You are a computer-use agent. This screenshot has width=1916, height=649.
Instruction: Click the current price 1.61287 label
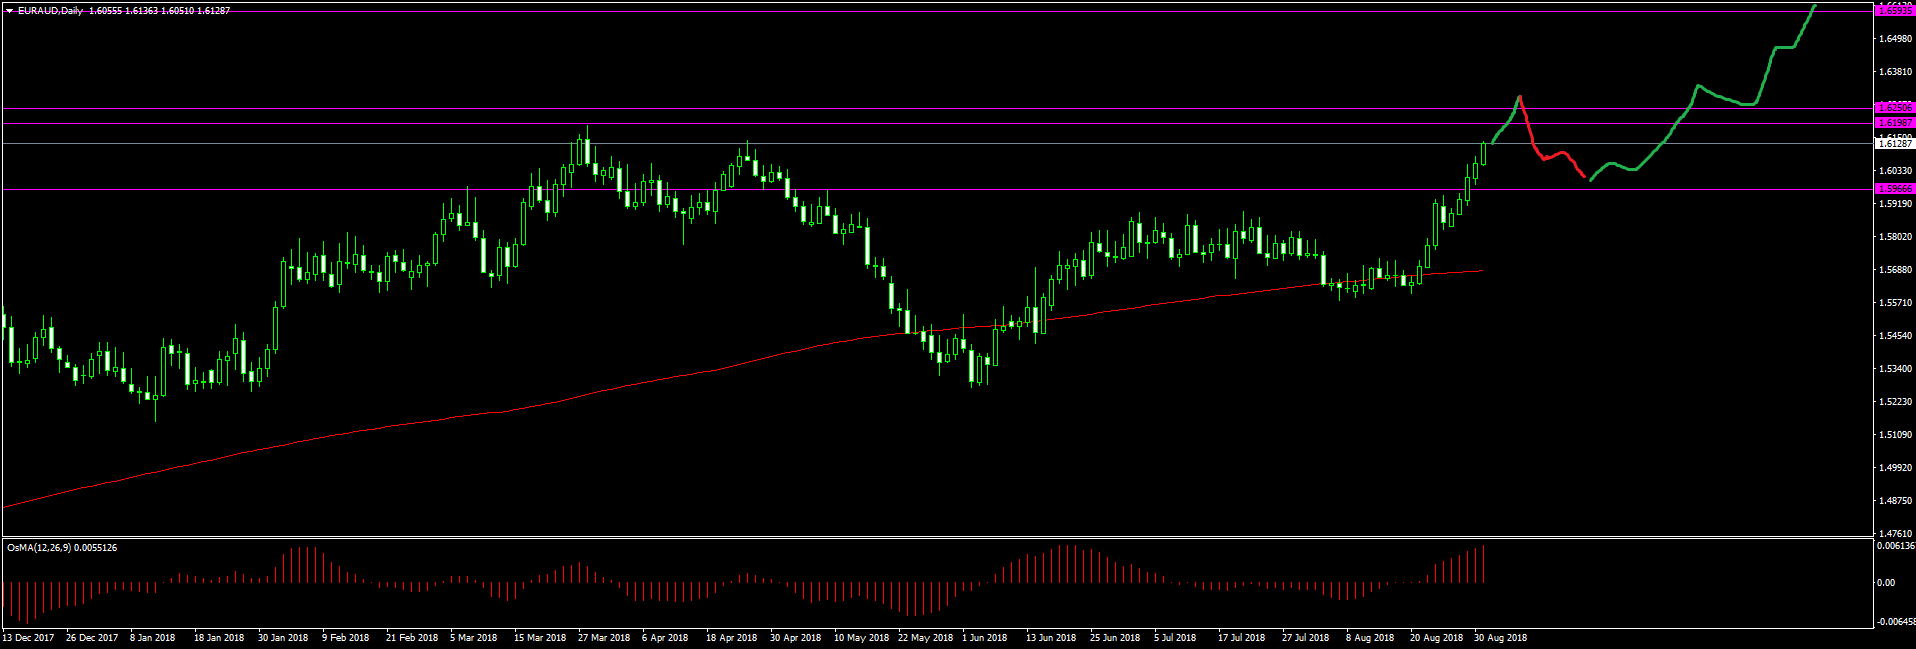click(x=1895, y=144)
